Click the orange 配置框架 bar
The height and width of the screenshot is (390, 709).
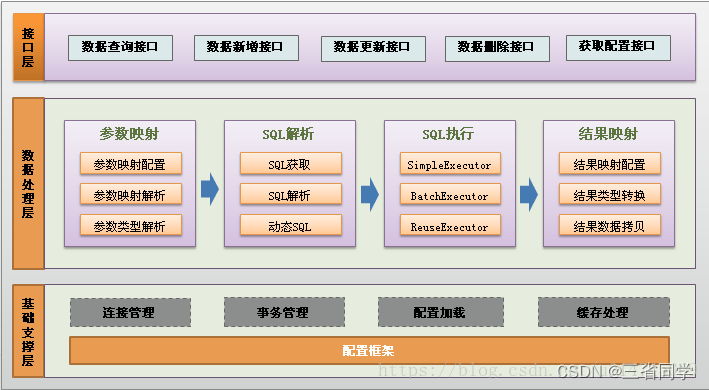pyautogui.click(x=369, y=350)
